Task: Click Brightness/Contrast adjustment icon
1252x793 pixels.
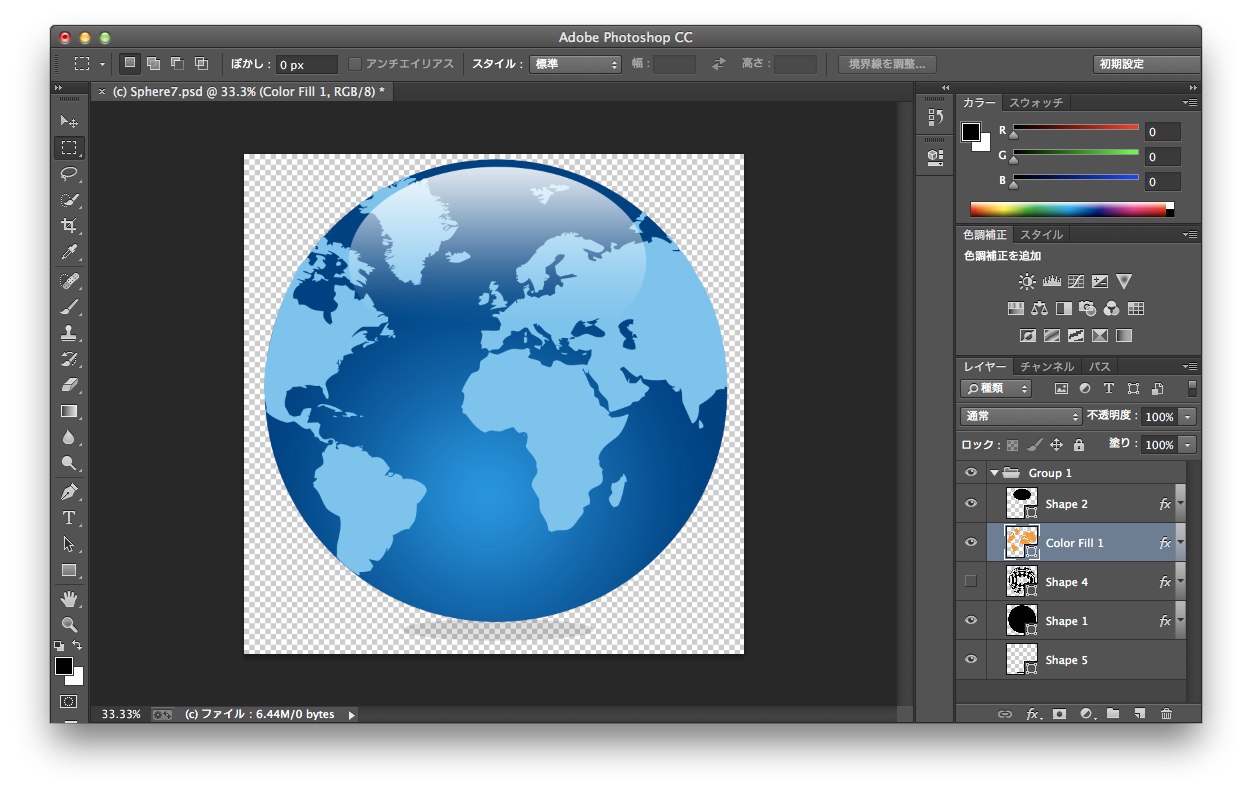Action: pyautogui.click(x=1027, y=282)
